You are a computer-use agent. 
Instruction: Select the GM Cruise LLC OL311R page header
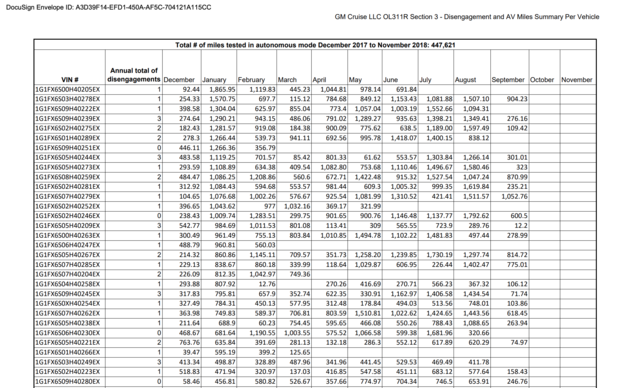pos(467,16)
